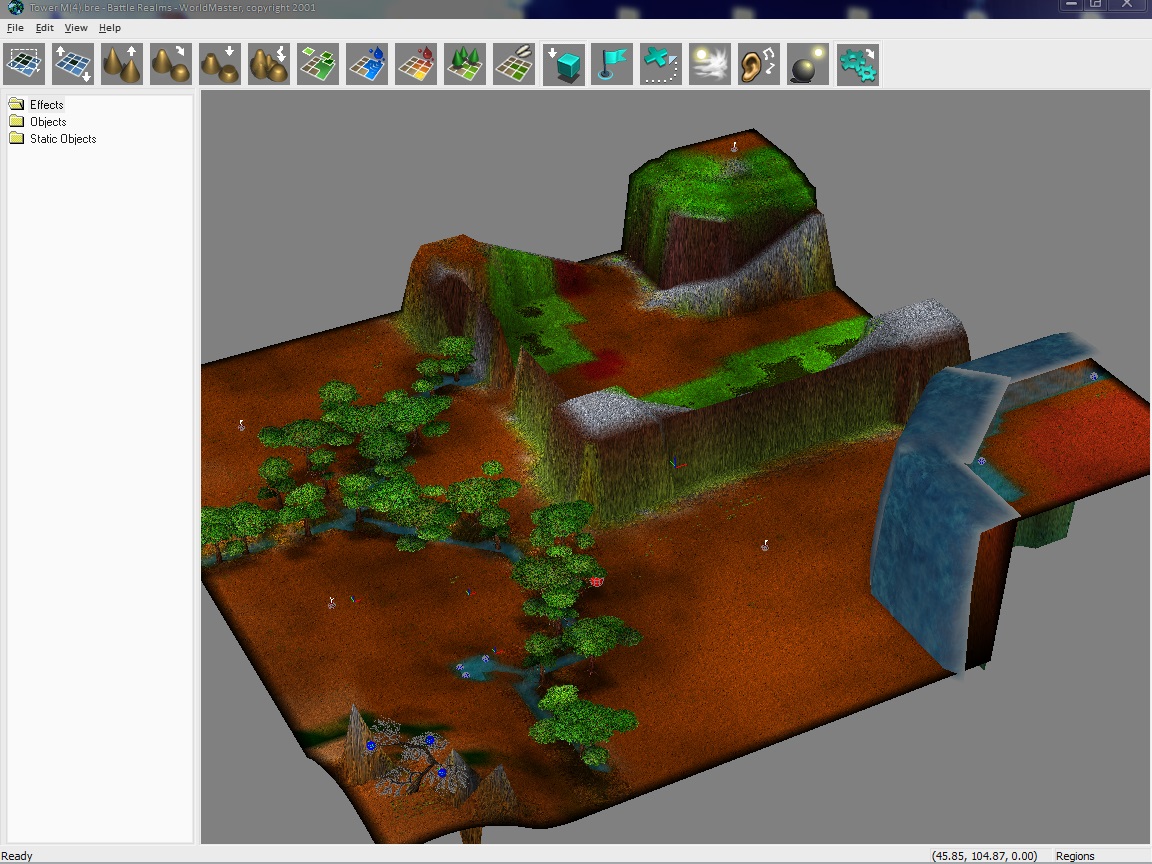This screenshot has width=1152, height=864.
Task: Open the ear and music notes sound tool
Action: [759, 64]
